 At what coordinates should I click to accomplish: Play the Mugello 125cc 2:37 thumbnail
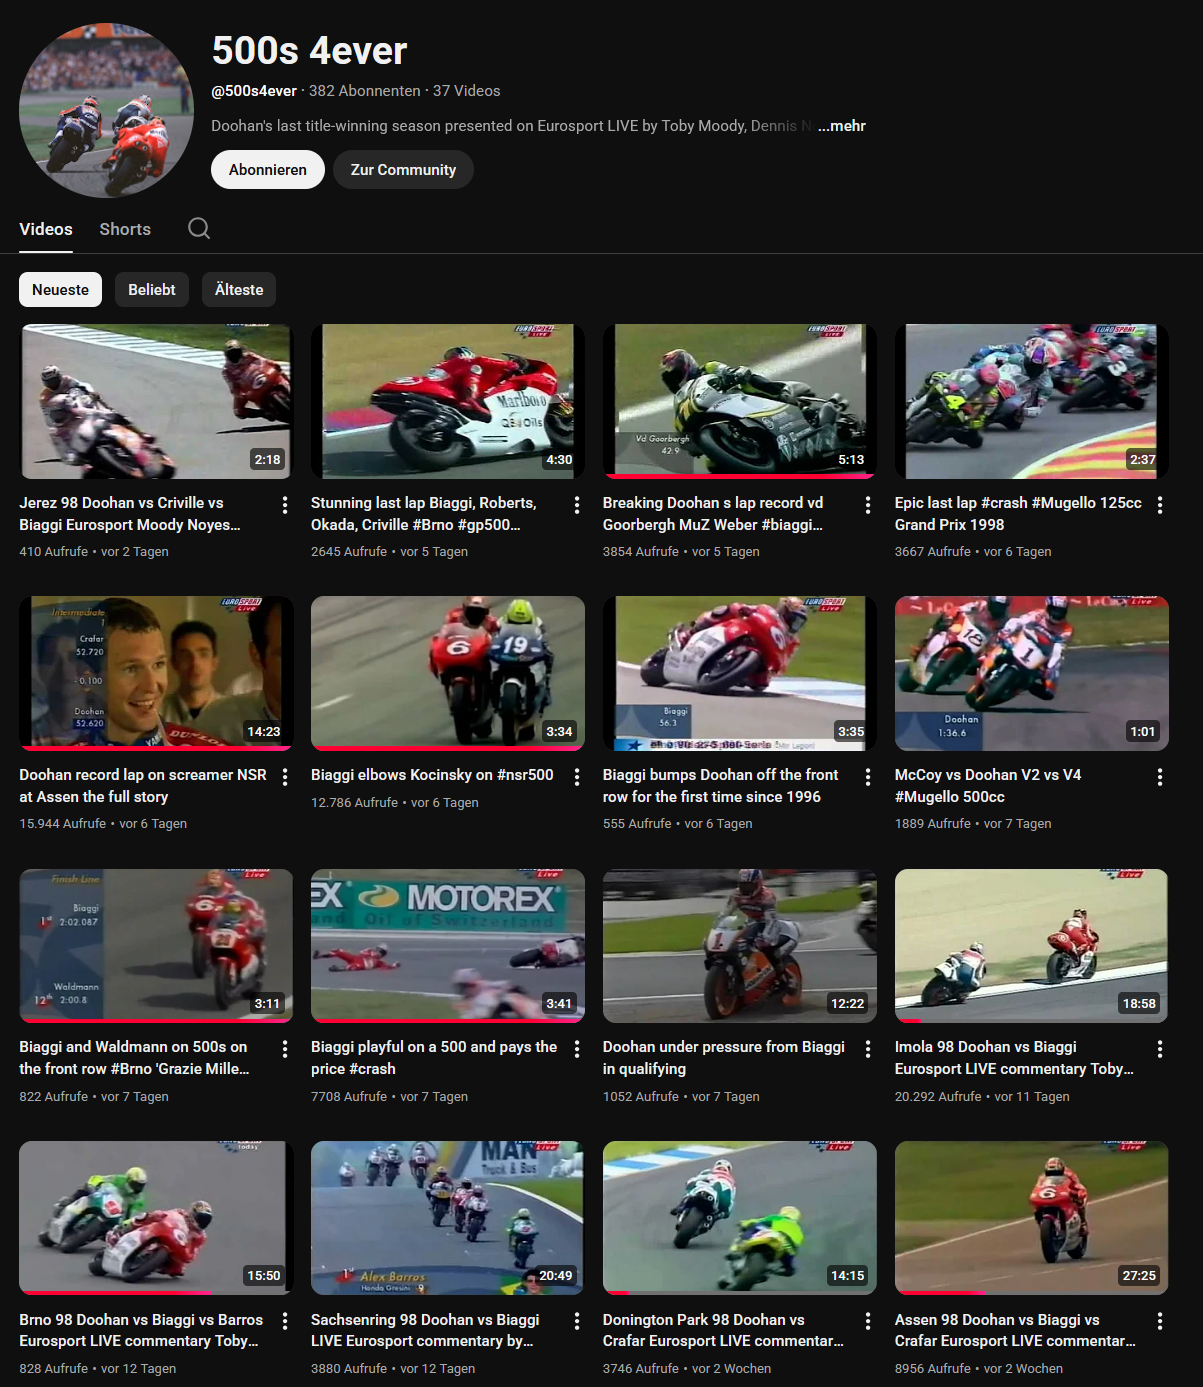(x=1032, y=401)
